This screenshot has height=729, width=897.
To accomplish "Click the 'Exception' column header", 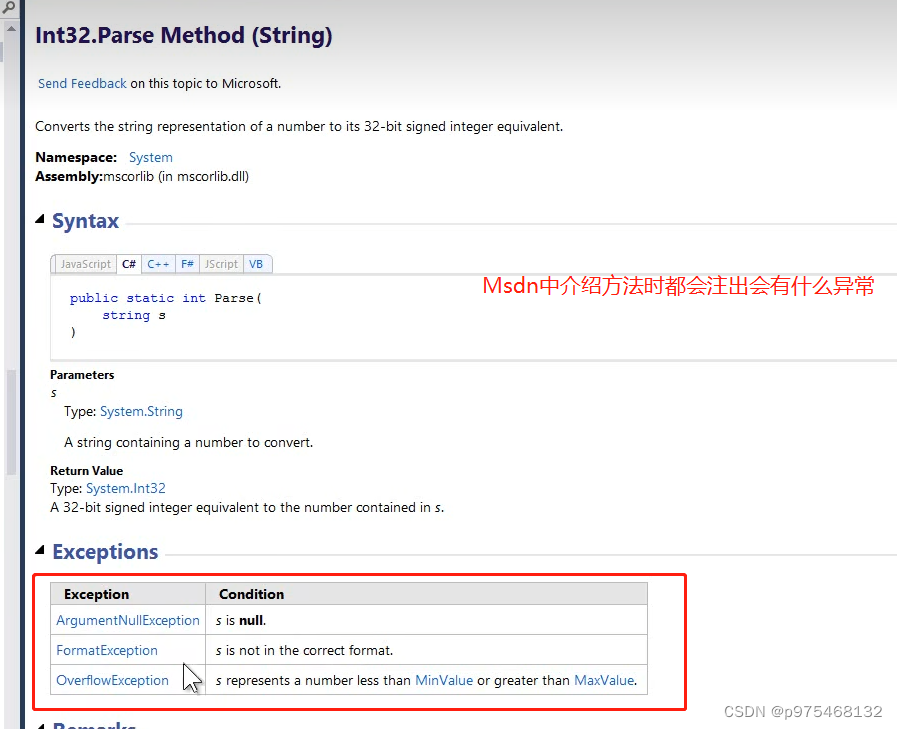I will click(128, 594).
